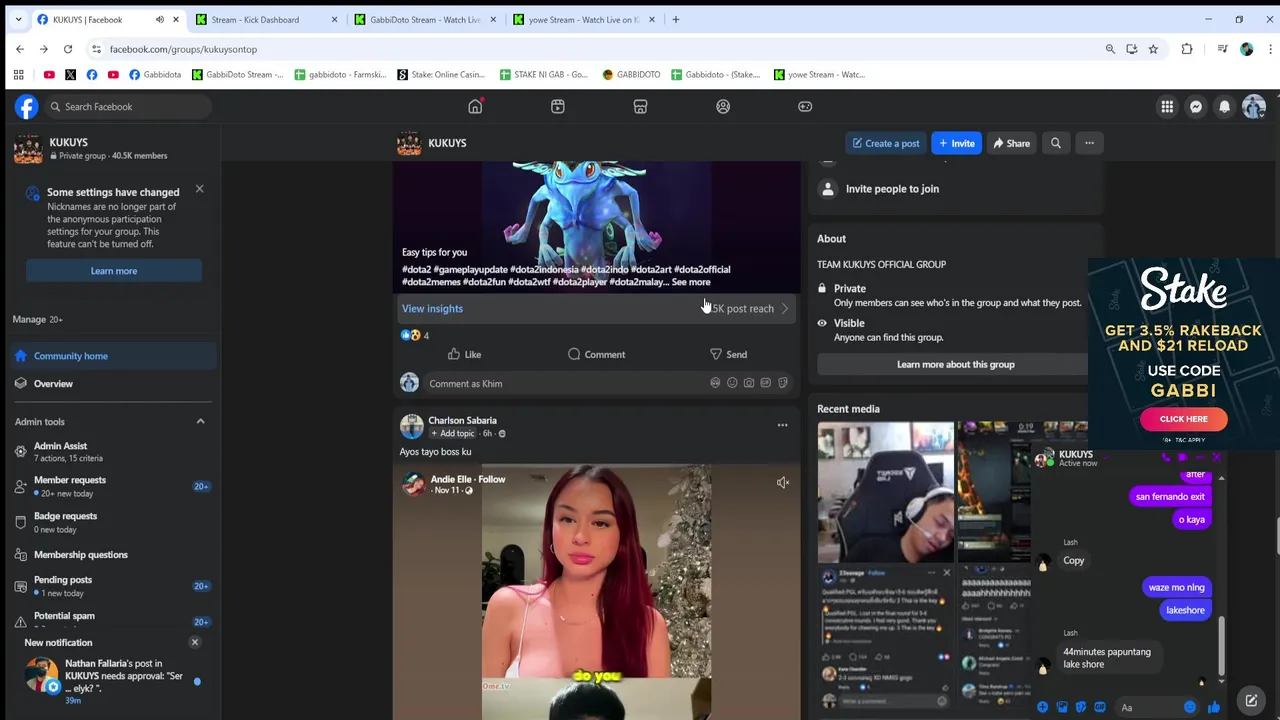Viewport: 1280px width, 720px height.
Task: Send thumbs-up like in chat
Action: 1213,707
